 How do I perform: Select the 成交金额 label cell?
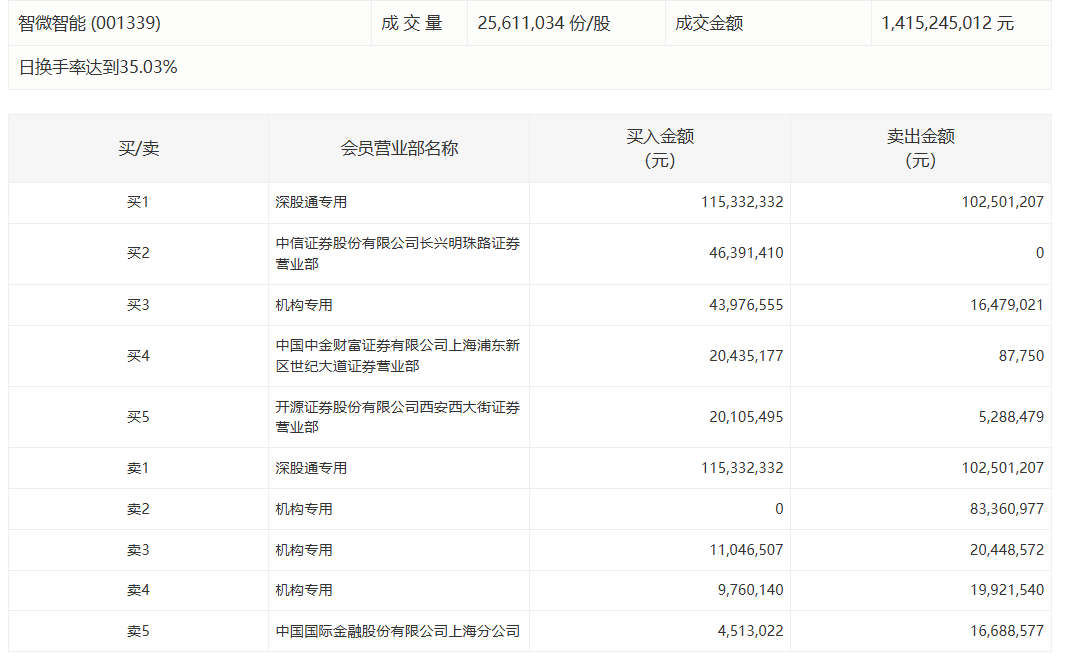point(709,23)
